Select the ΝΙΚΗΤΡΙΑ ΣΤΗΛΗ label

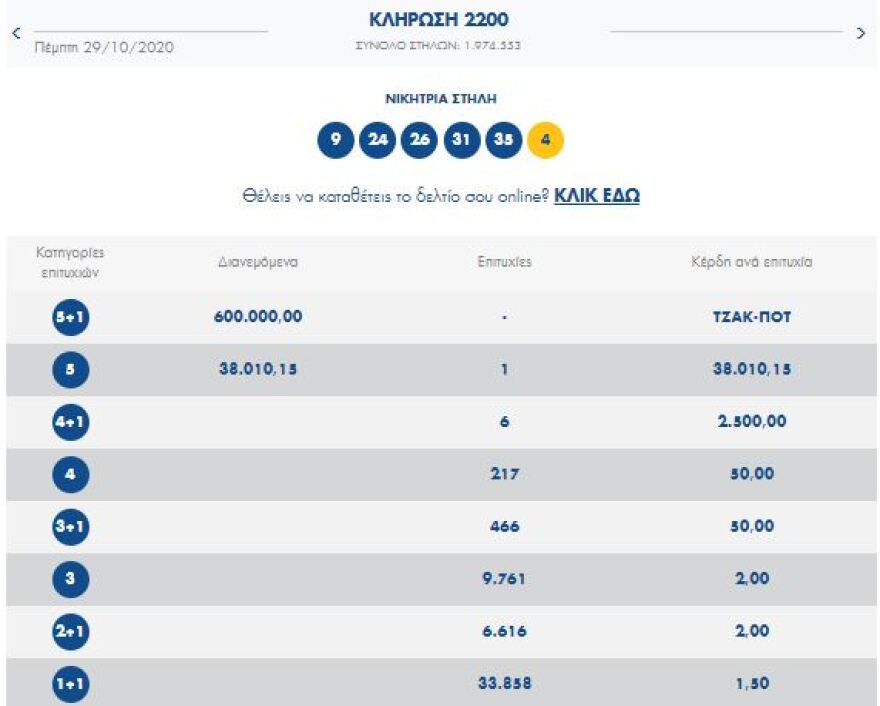pyautogui.click(x=438, y=99)
